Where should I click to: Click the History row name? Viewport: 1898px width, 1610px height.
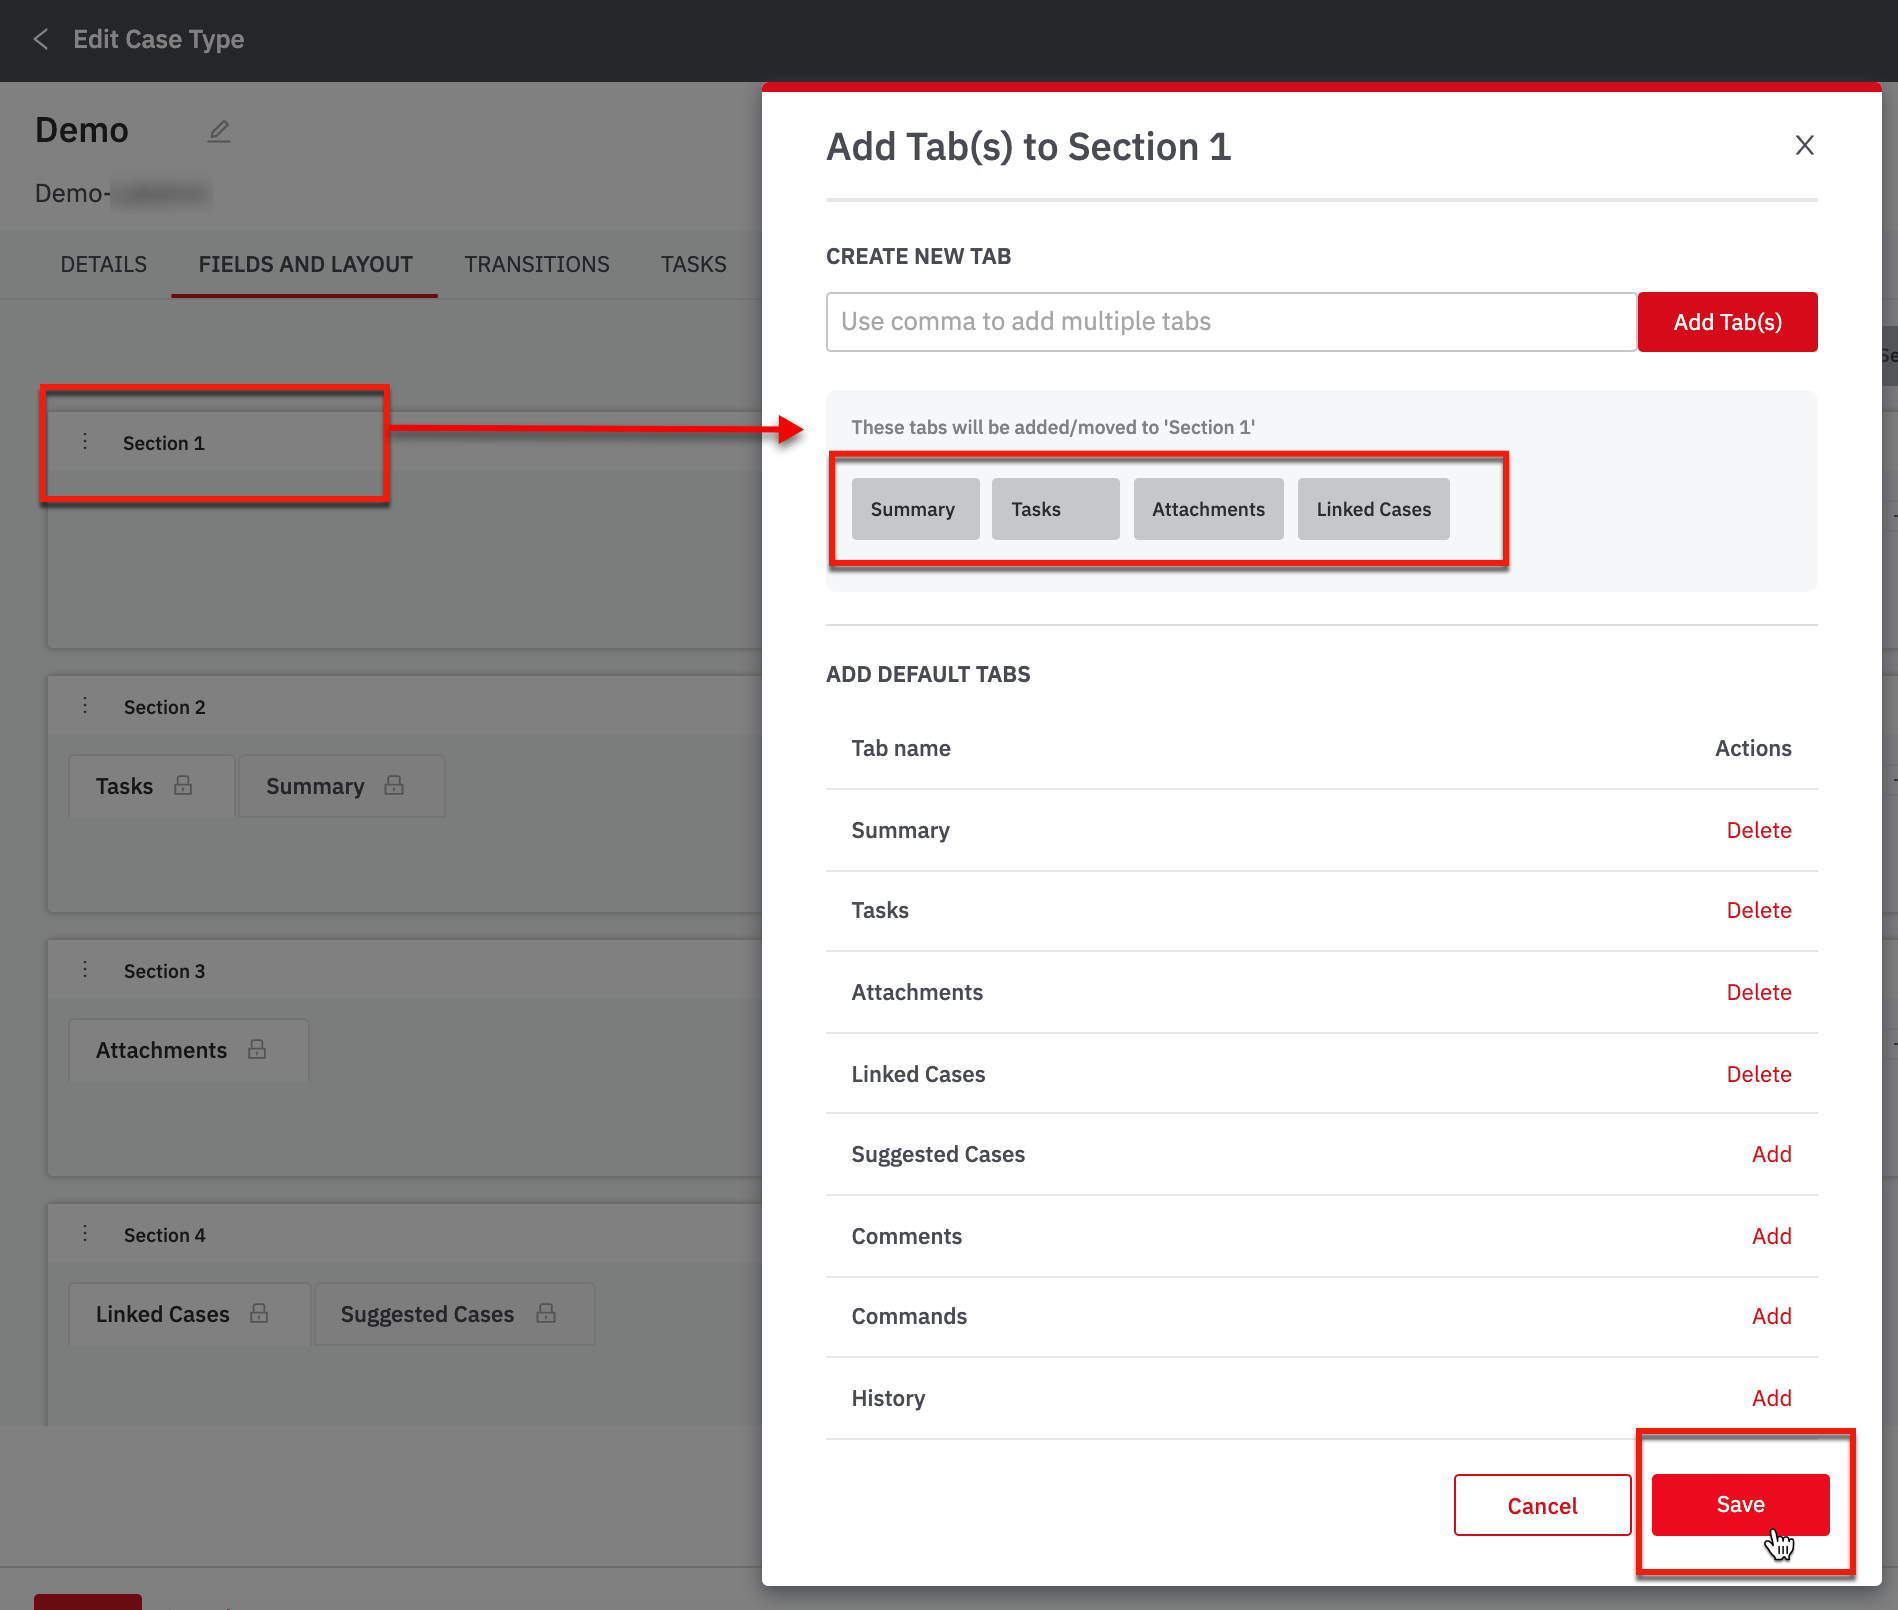pos(888,1398)
